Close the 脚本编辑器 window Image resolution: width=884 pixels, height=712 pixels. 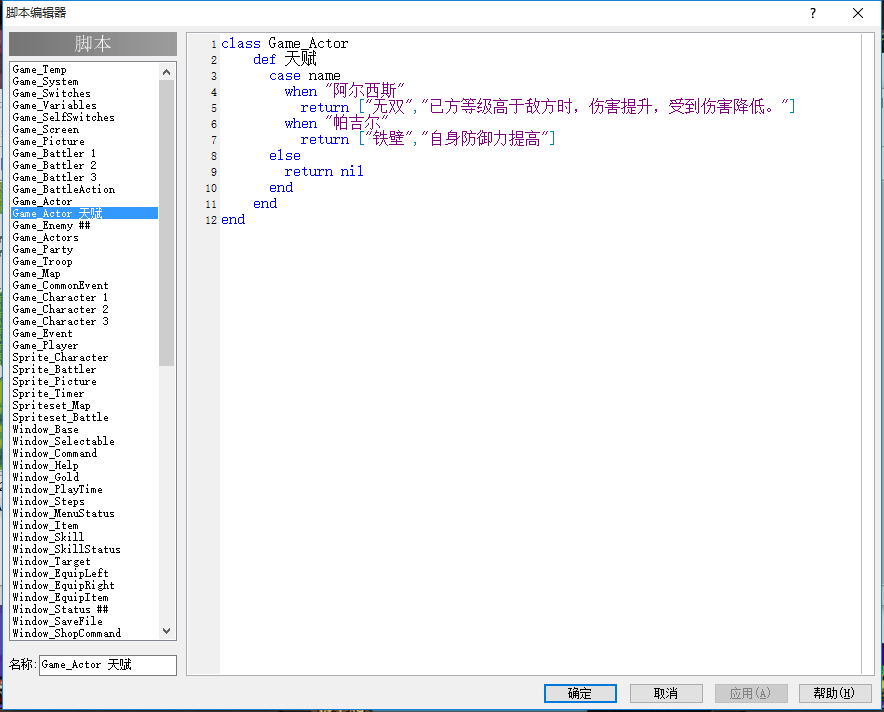tap(858, 13)
